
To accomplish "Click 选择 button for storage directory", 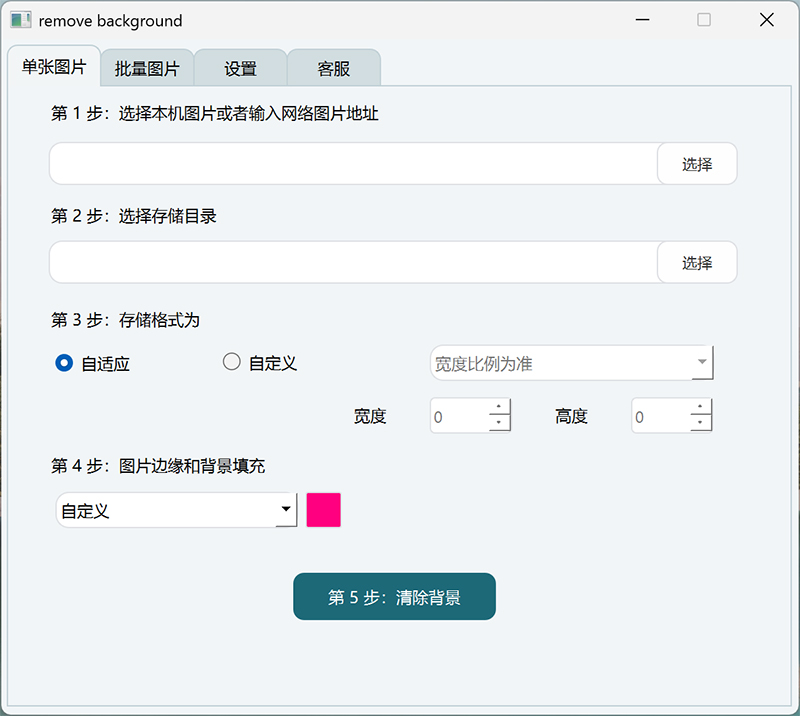I will tap(697, 262).
